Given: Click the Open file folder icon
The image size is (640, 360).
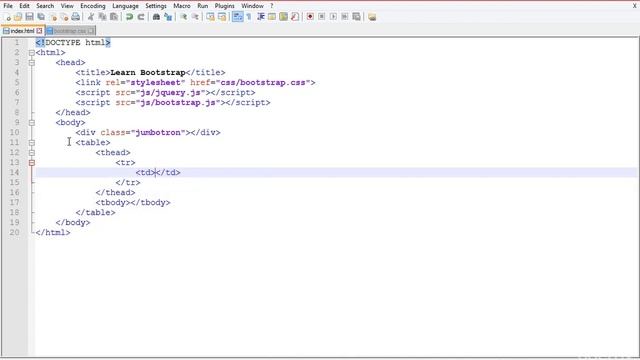Looking at the screenshot, I should (18, 17).
